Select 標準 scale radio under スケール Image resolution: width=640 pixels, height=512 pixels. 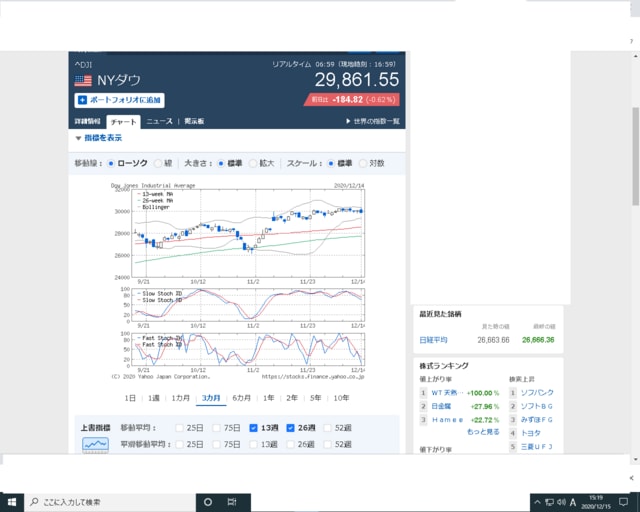tap(331, 163)
